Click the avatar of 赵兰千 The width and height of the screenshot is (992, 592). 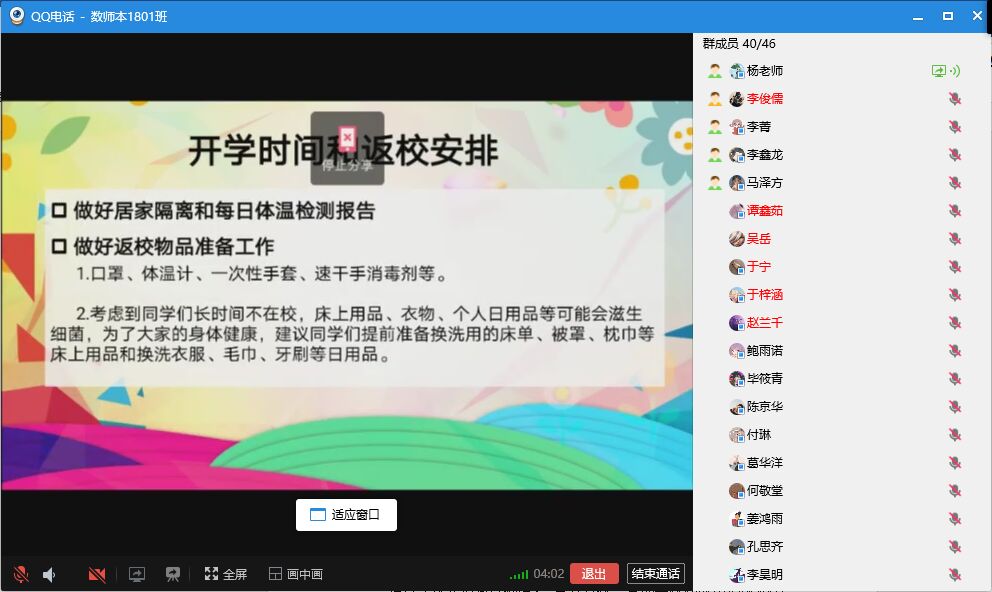point(737,323)
